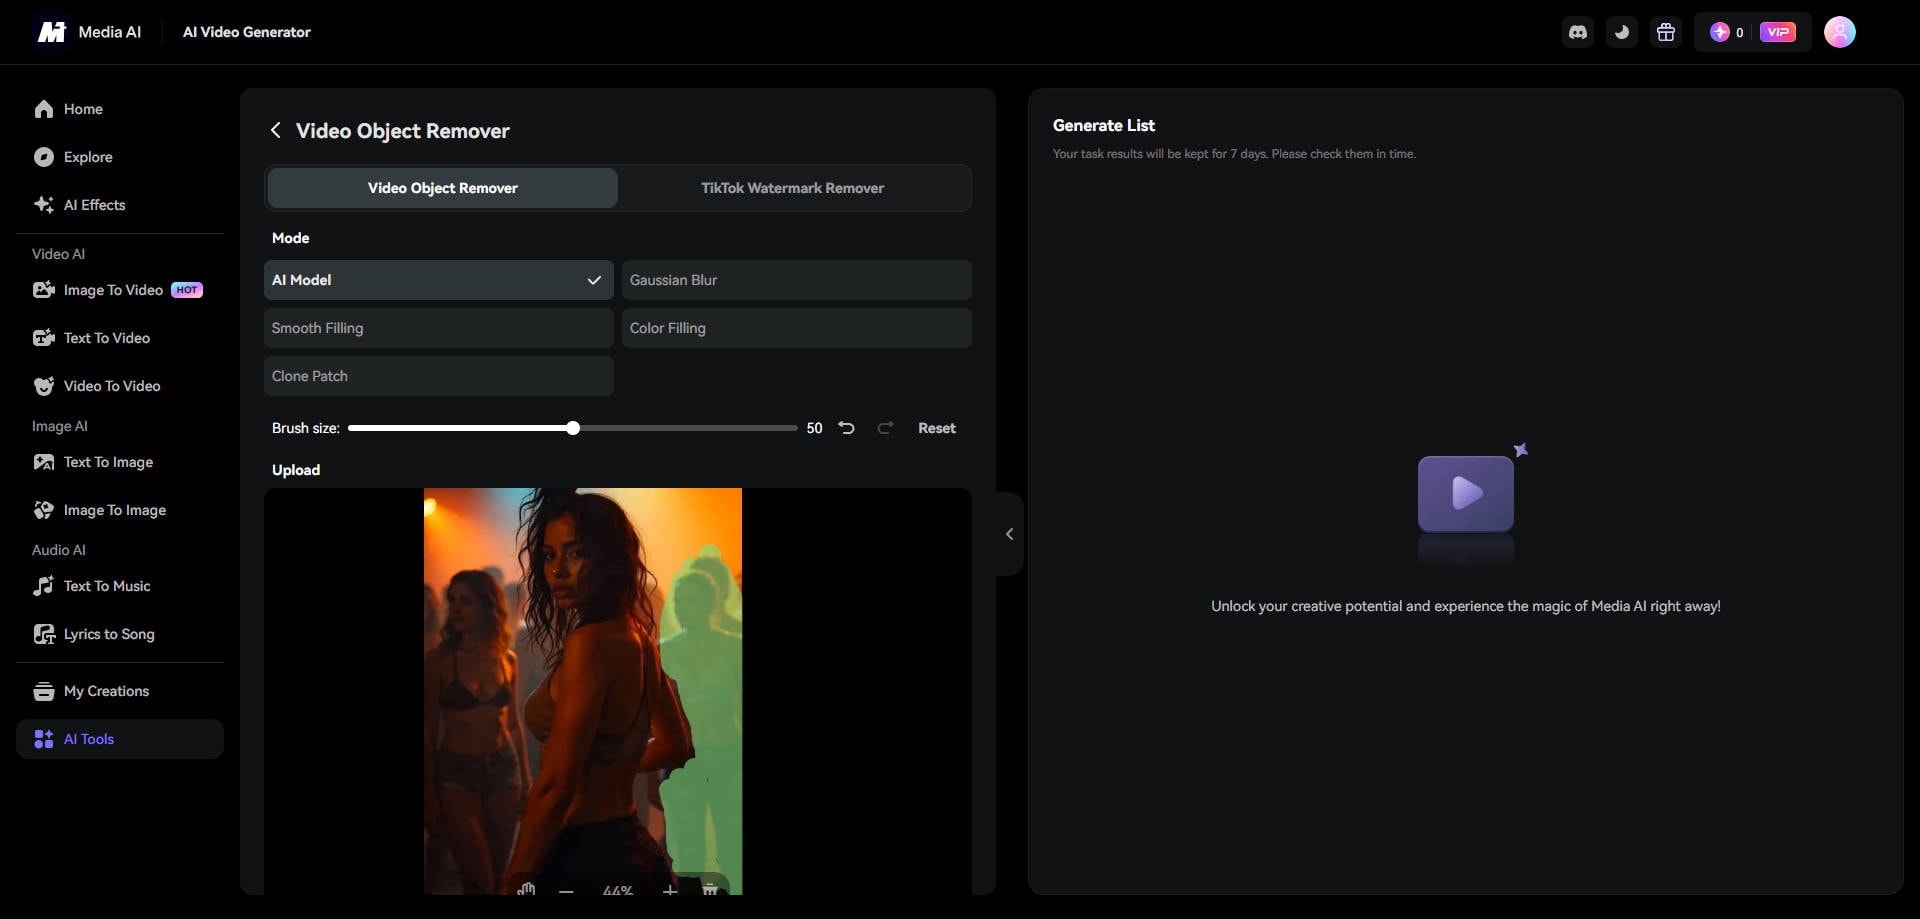Go to Home in the sidebar
The width and height of the screenshot is (1920, 919).
(120, 109)
